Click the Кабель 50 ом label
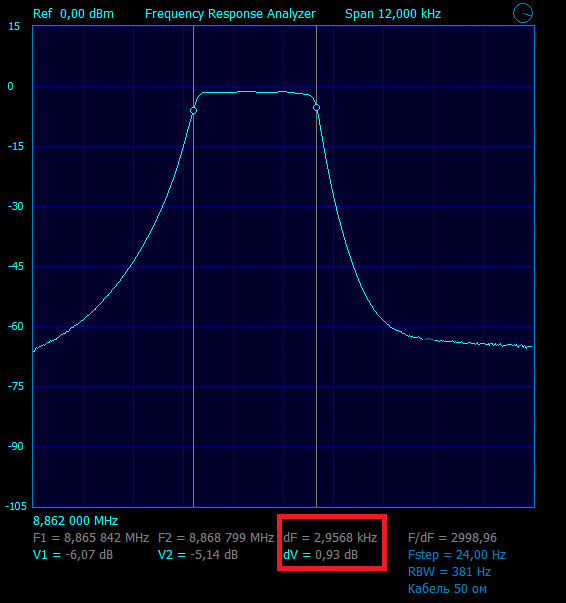This screenshot has height=603, width=566. [x=448, y=589]
